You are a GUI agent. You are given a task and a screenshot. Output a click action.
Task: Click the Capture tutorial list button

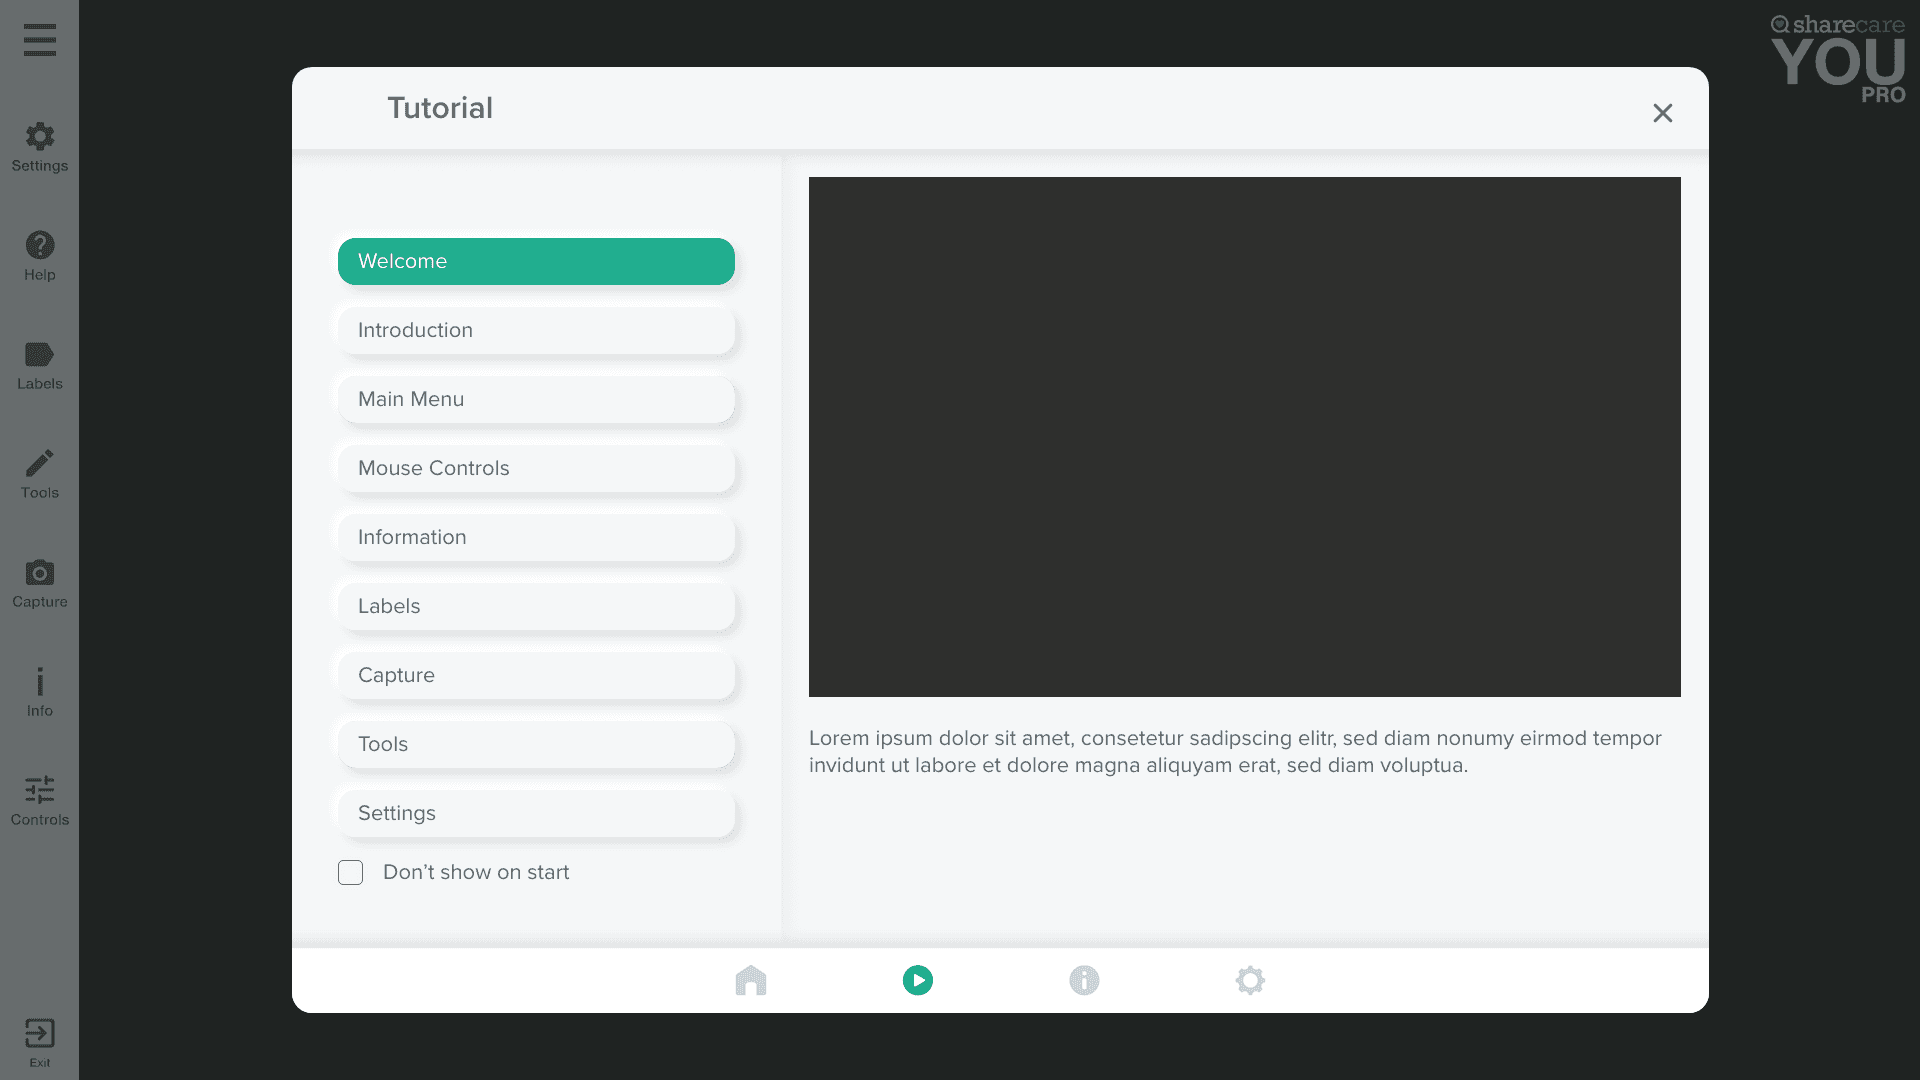(x=536, y=676)
